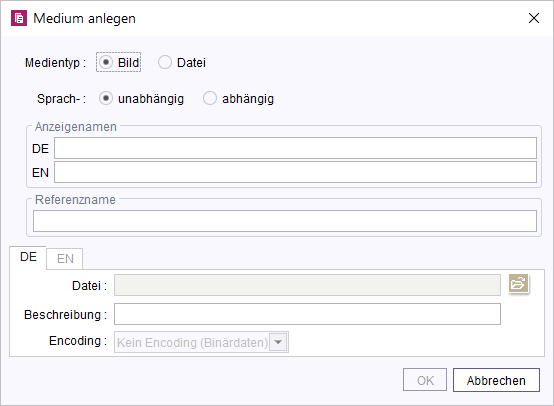The width and height of the screenshot is (554, 406).
Task: Click into the Referenzname input field
Action: (x=285, y=221)
